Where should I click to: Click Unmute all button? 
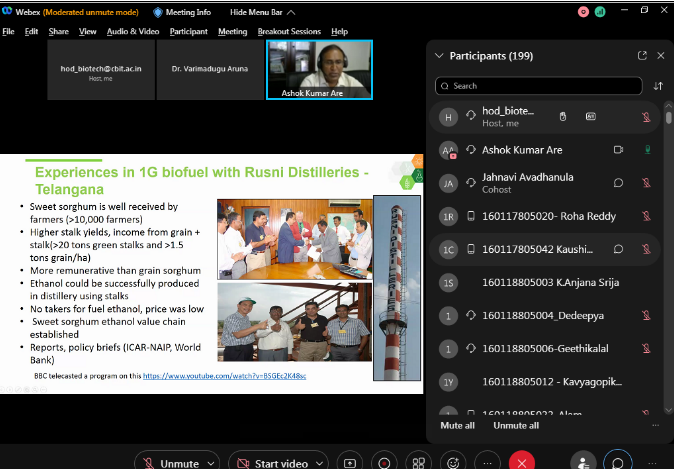click(x=516, y=426)
